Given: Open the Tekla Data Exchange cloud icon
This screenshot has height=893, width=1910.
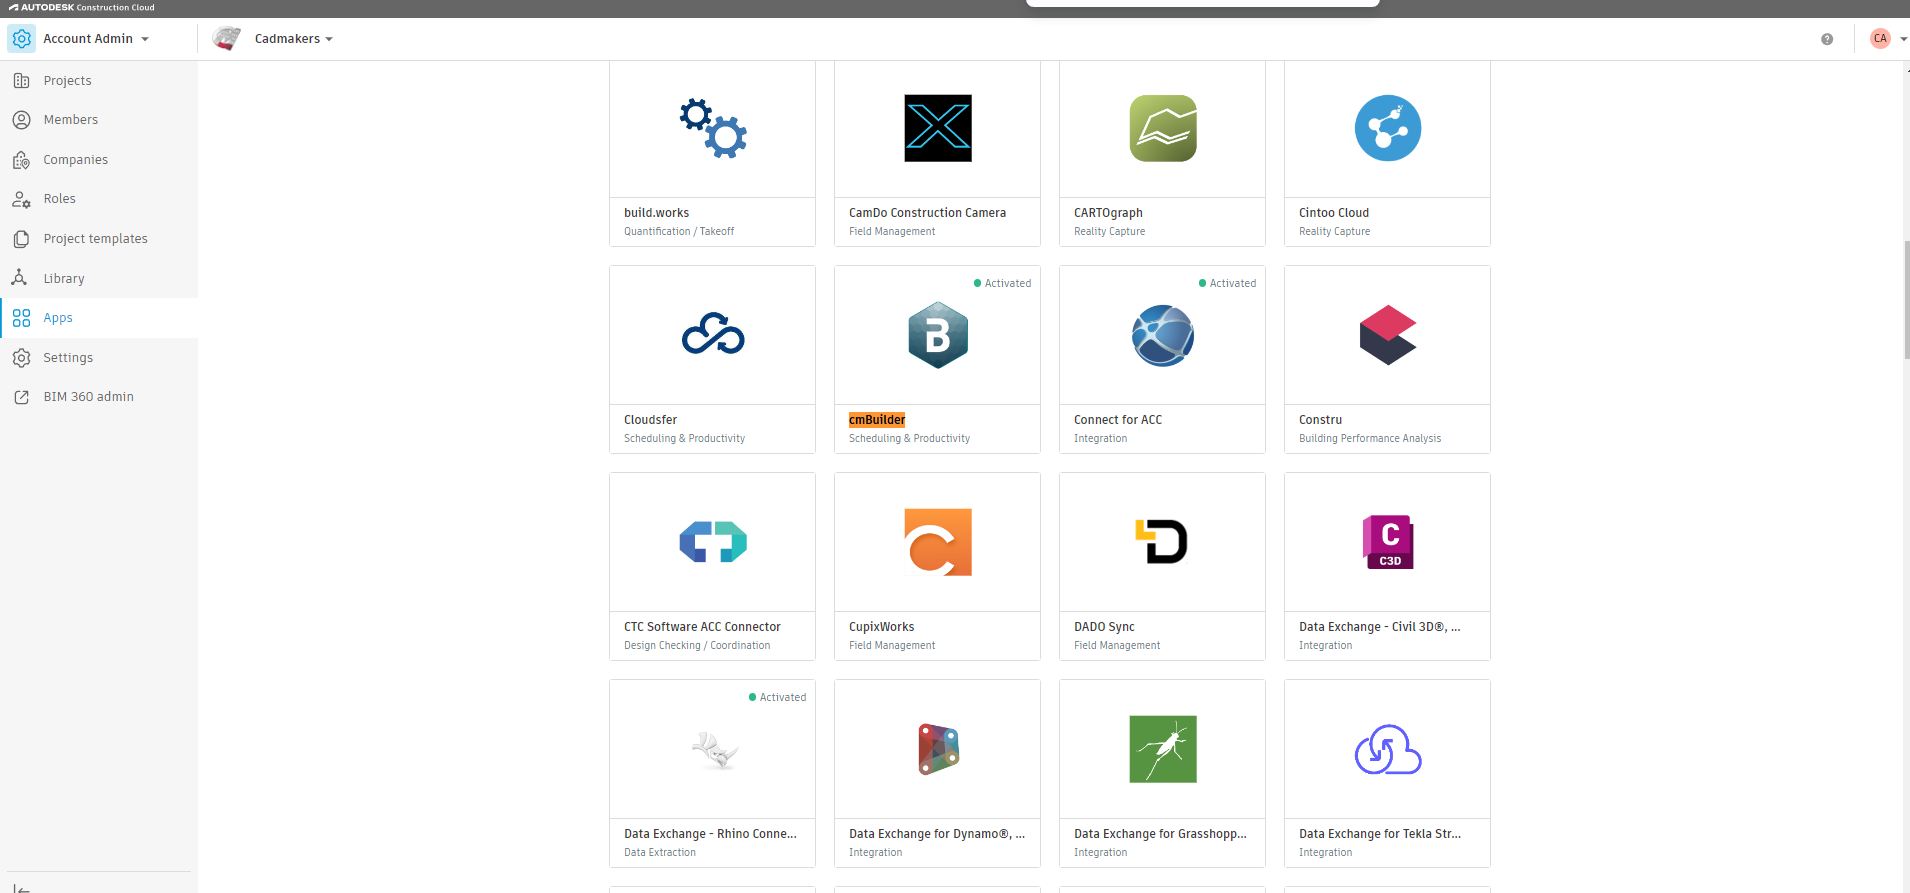Looking at the screenshot, I should 1388,750.
